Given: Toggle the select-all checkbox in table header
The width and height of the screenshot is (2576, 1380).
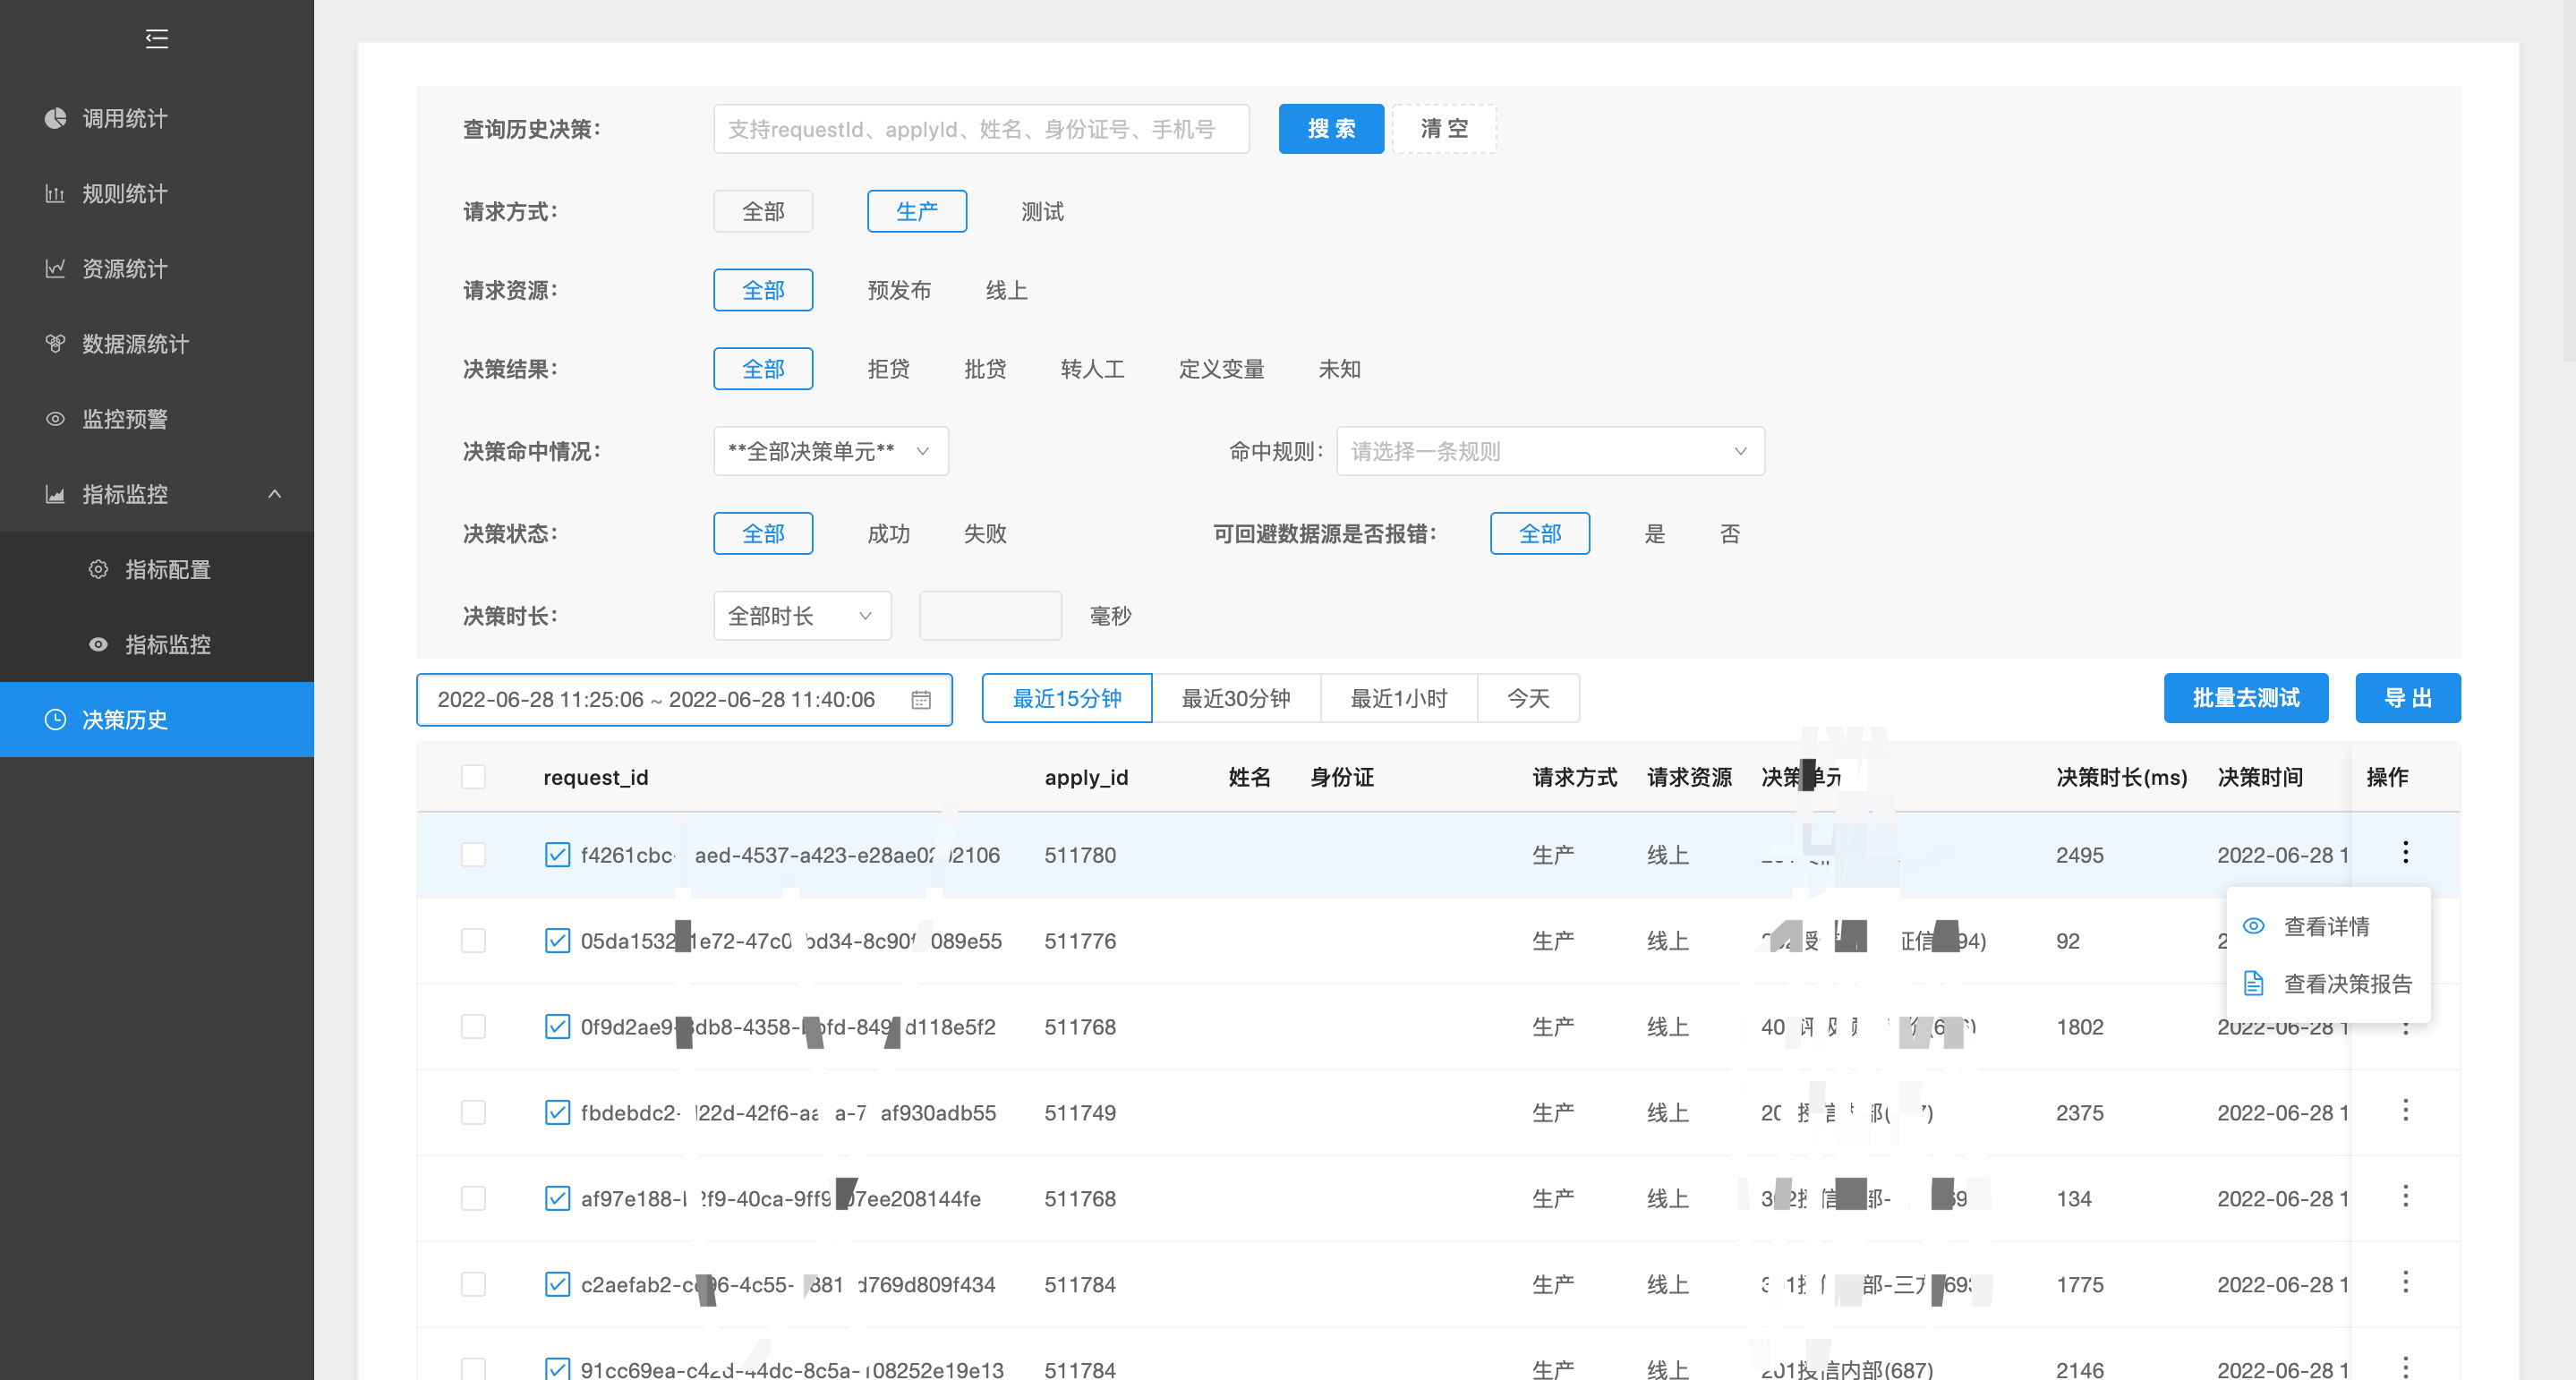Looking at the screenshot, I should point(474,777).
